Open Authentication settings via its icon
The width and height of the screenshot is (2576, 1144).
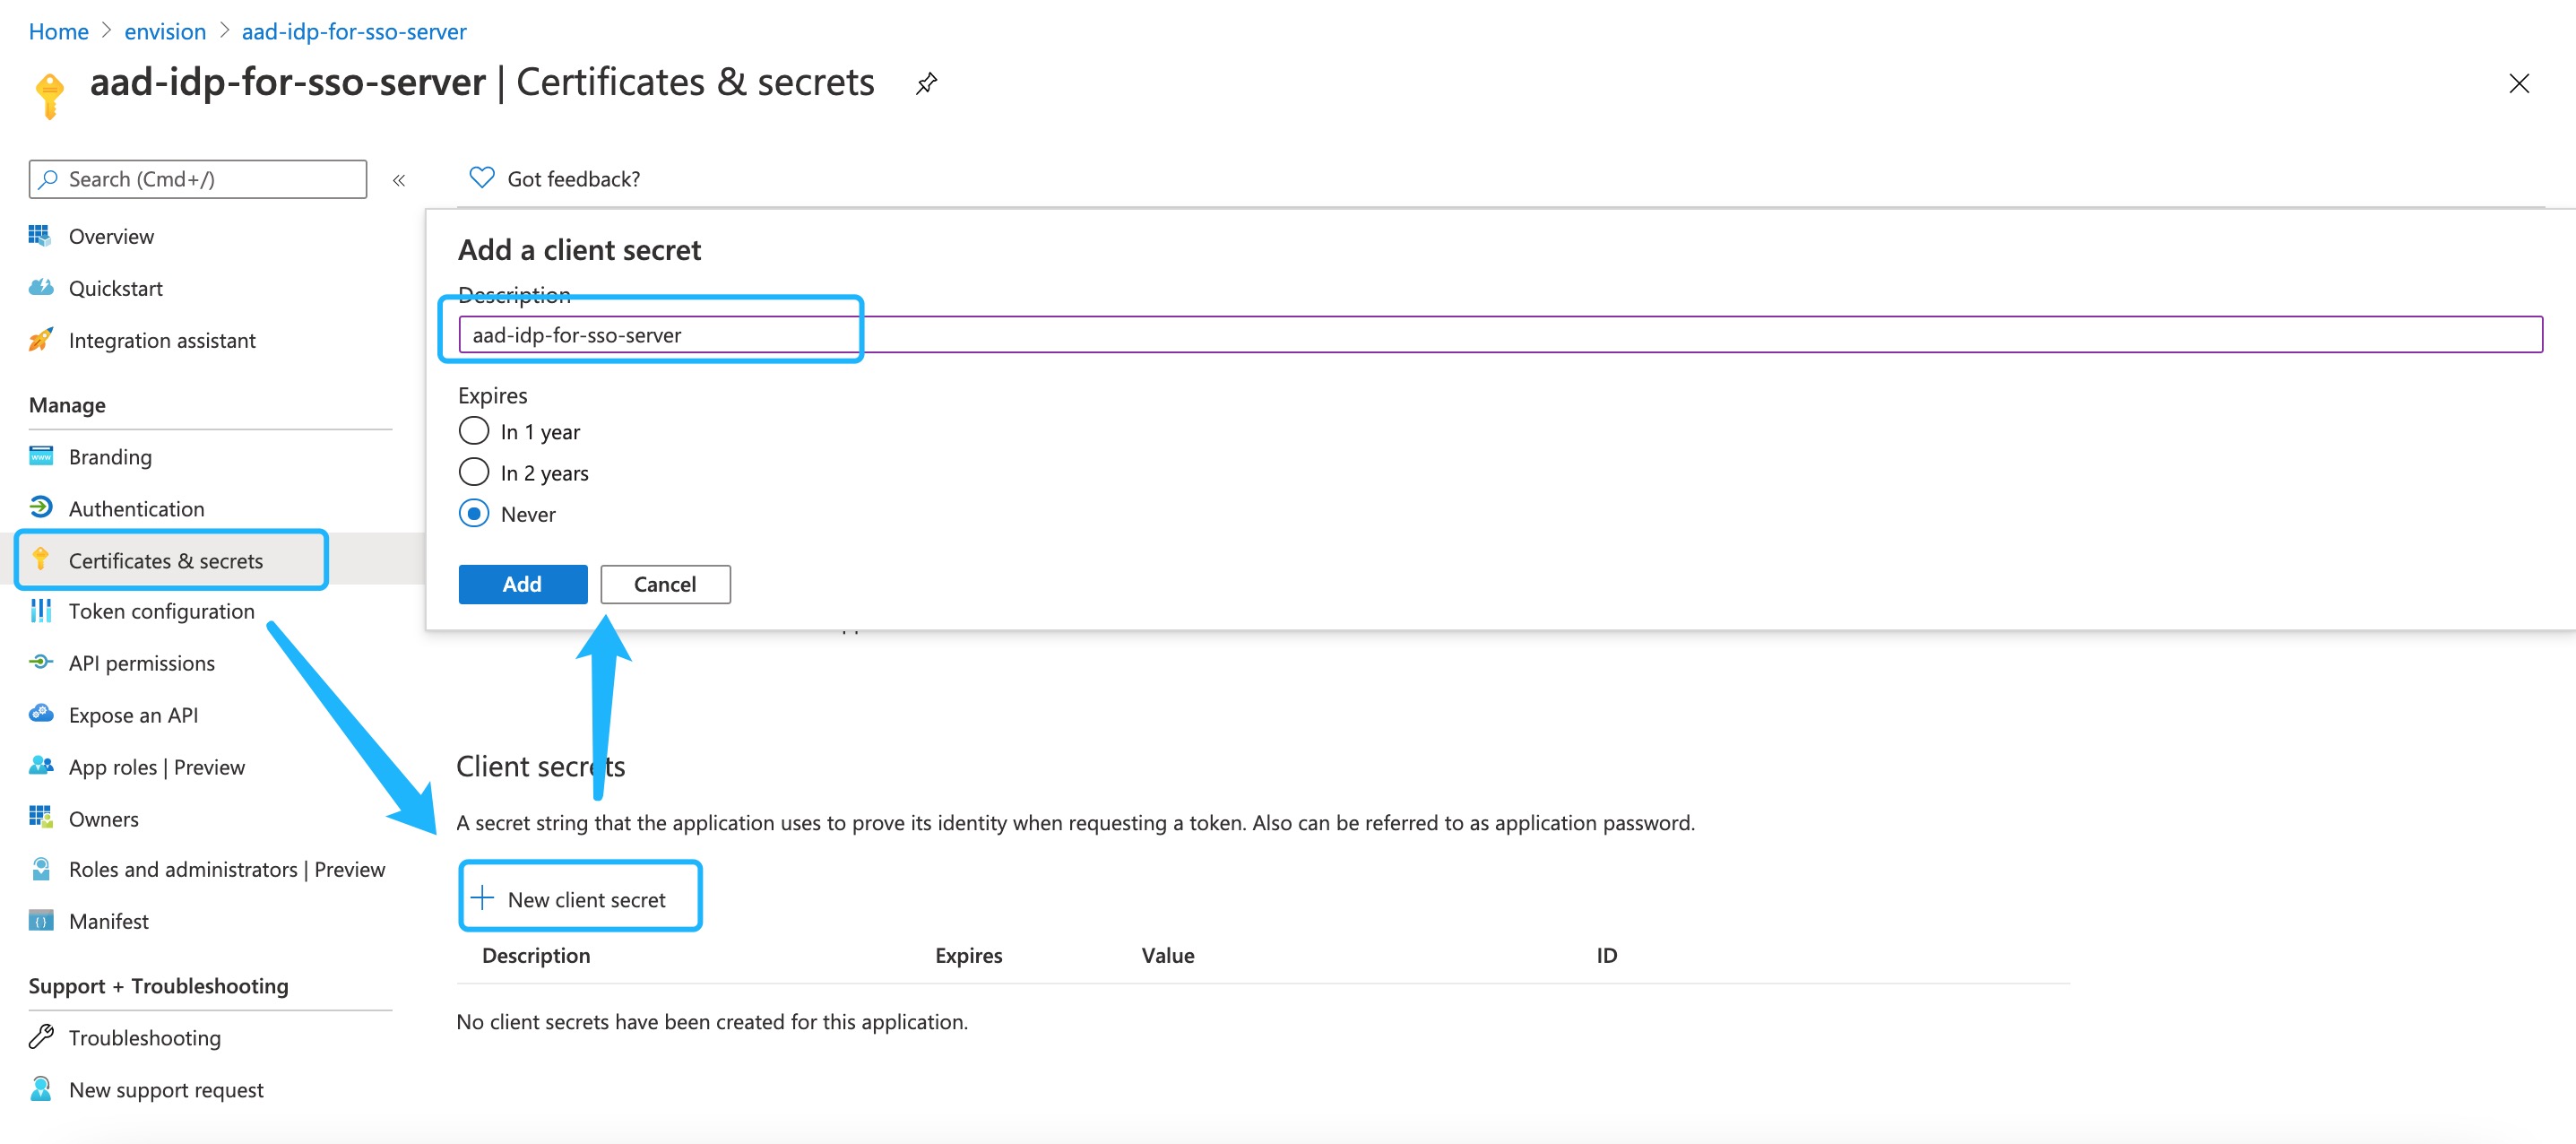[40, 508]
